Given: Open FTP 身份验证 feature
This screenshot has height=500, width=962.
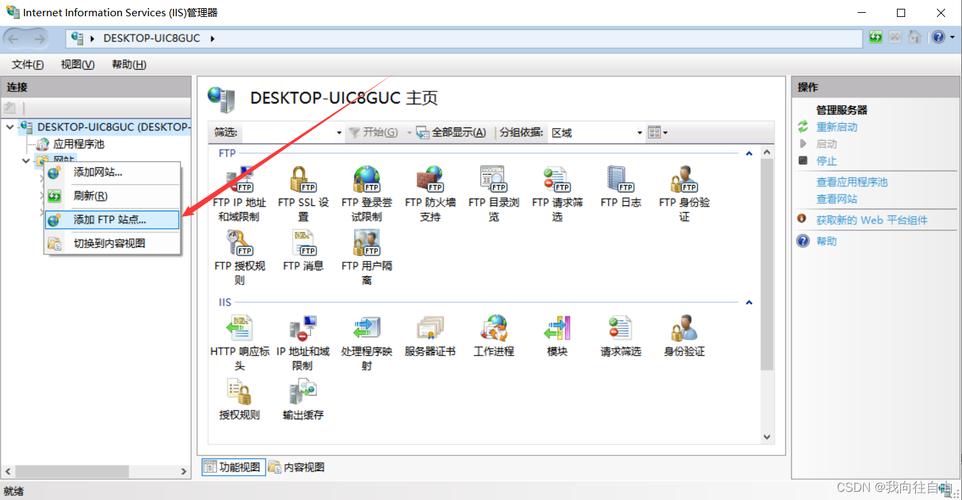Looking at the screenshot, I should (x=684, y=181).
